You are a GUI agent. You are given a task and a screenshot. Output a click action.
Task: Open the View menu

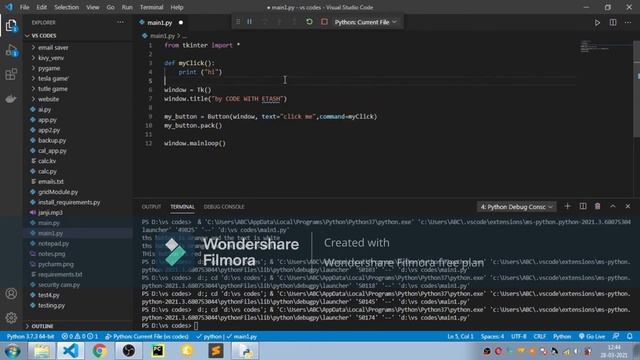(x=93, y=7)
